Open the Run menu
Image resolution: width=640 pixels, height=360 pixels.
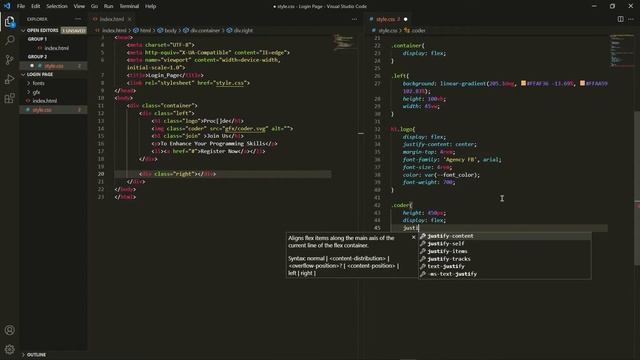[108, 6]
